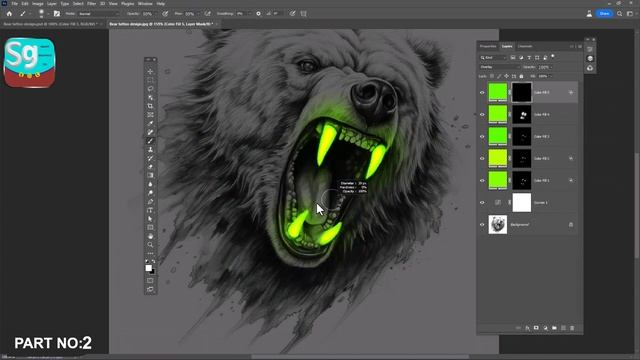
Task: Select the History Brush tool
Action: tap(150, 158)
